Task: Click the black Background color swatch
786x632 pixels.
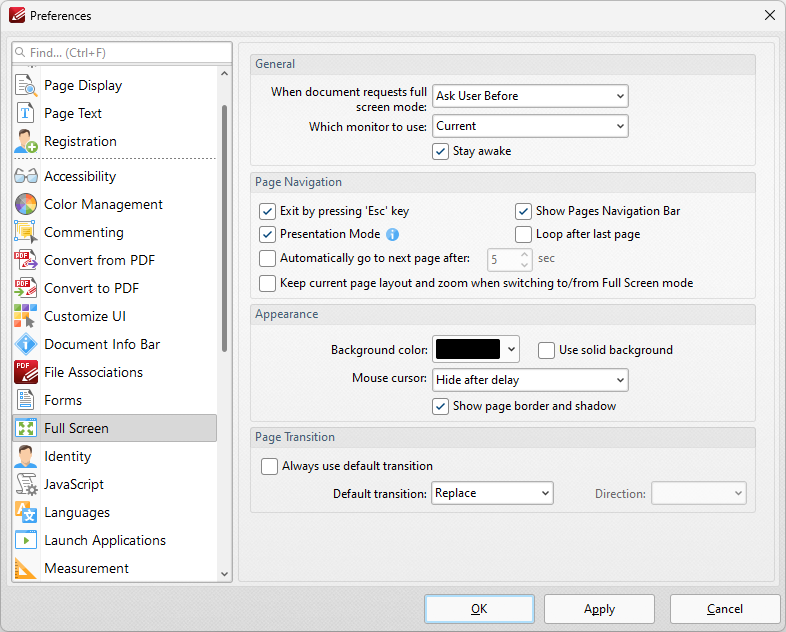Action: click(x=468, y=349)
